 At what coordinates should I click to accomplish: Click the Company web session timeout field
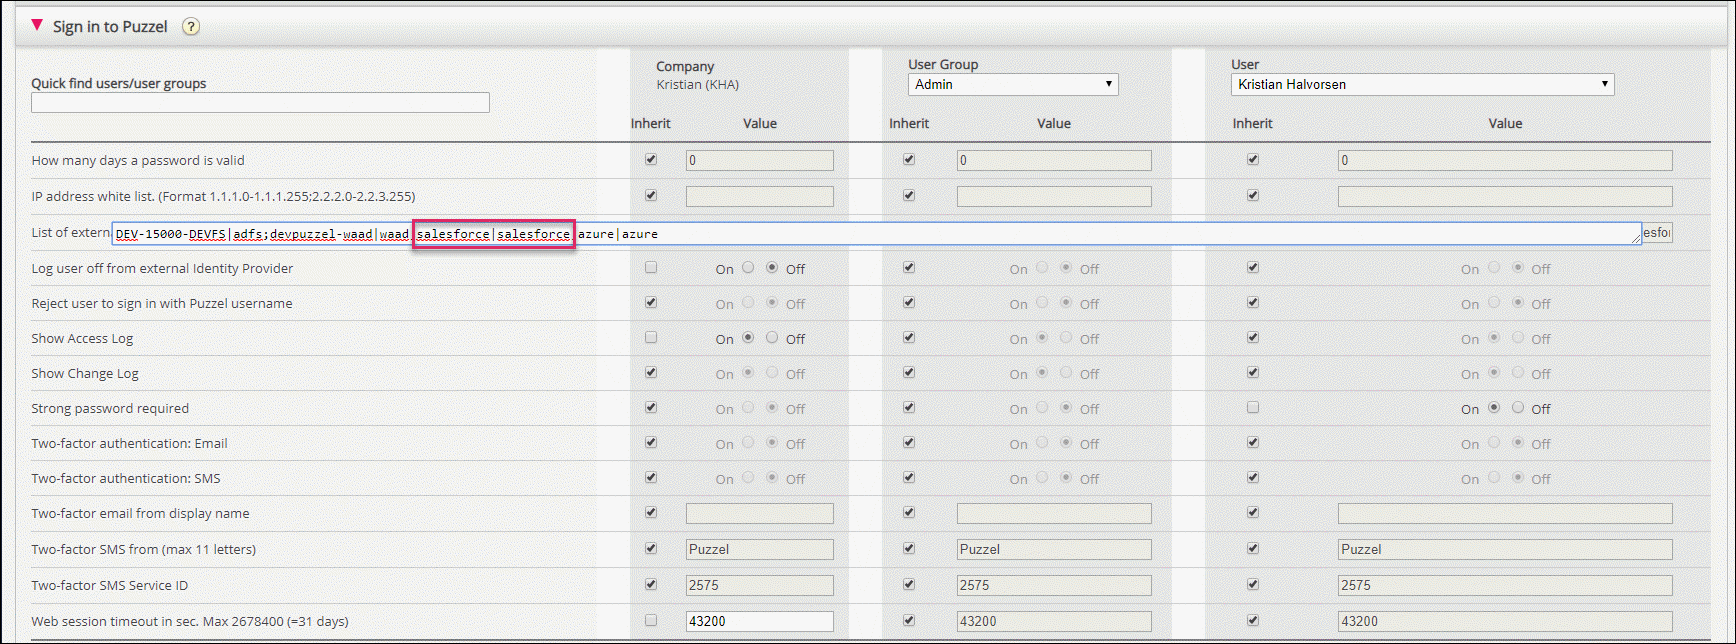click(x=759, y=621)
